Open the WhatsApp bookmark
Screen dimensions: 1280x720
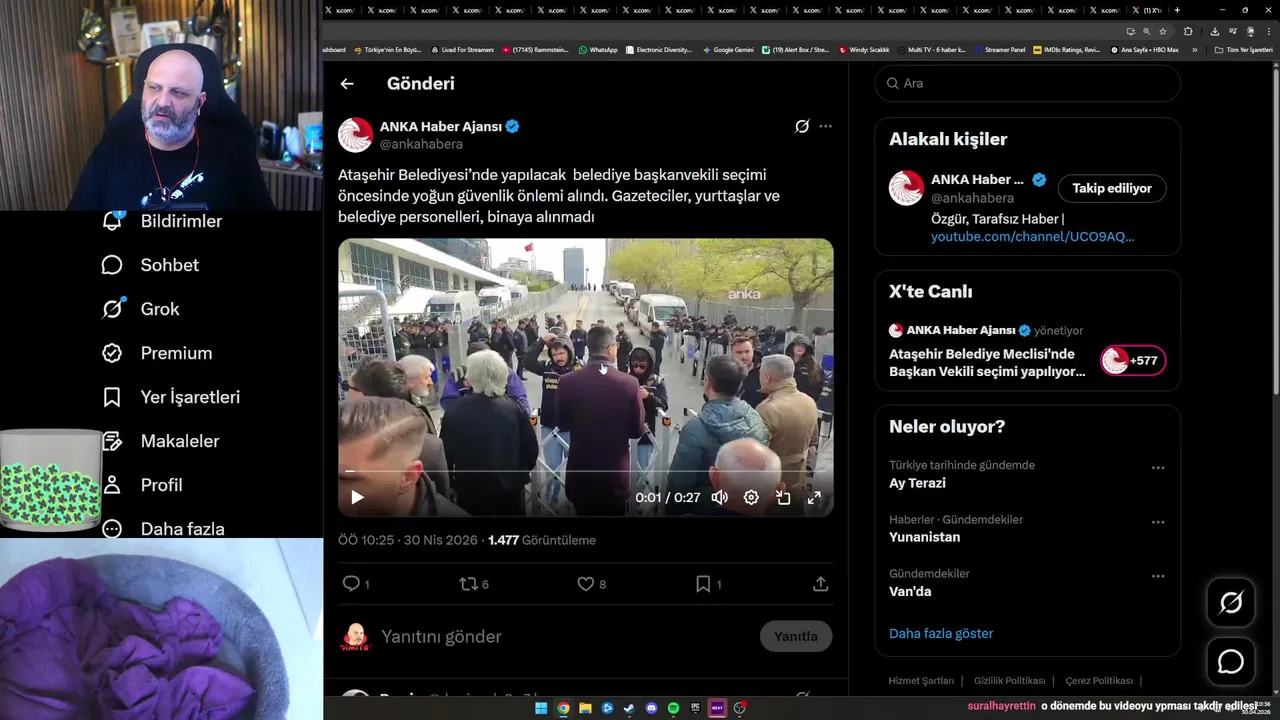(598, 49)
